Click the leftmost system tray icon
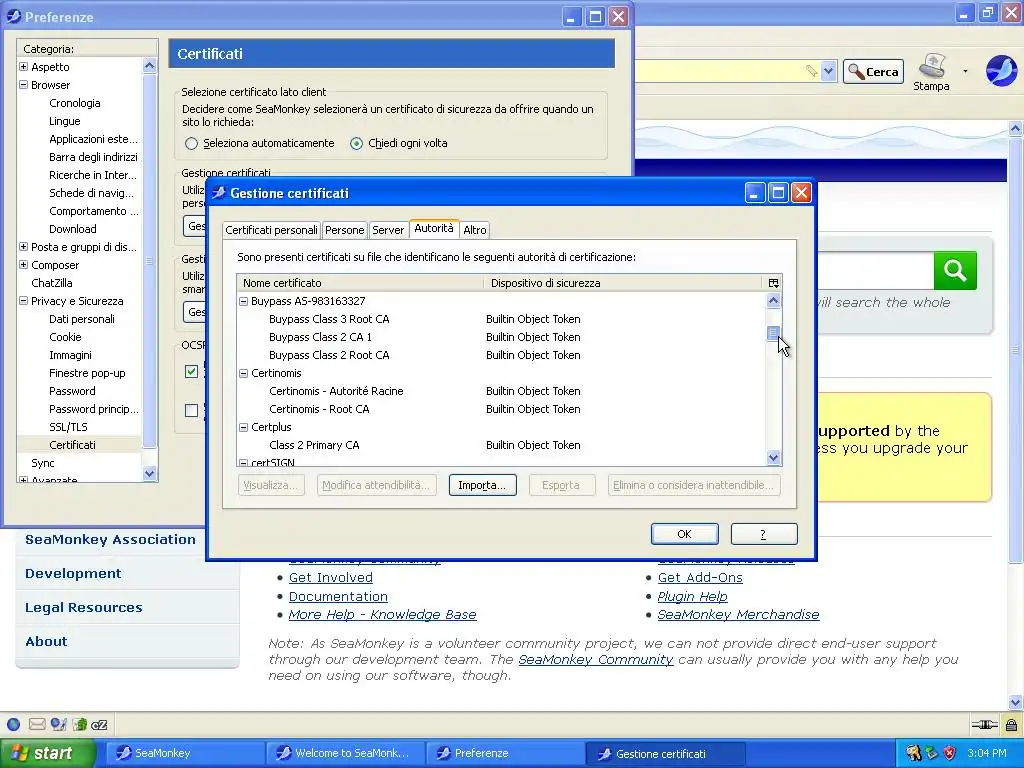Viewport: 1024px width, 768px height. 913,753
